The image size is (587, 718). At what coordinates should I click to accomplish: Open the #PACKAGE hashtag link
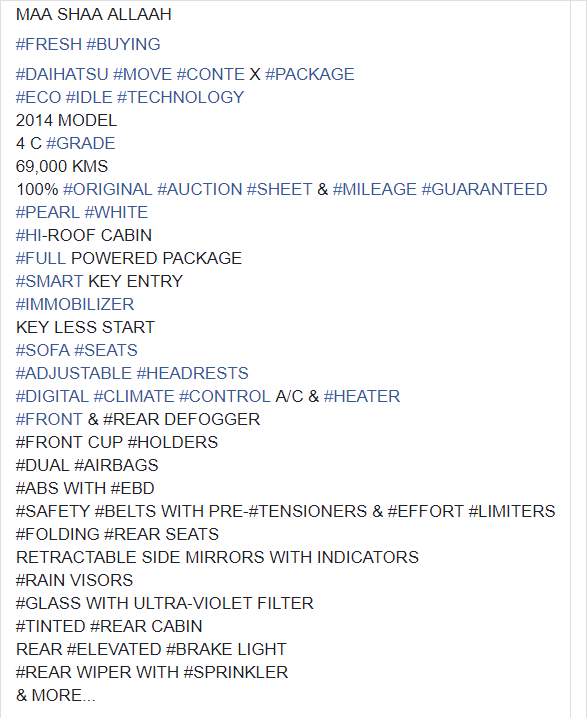tap(310, 74)
